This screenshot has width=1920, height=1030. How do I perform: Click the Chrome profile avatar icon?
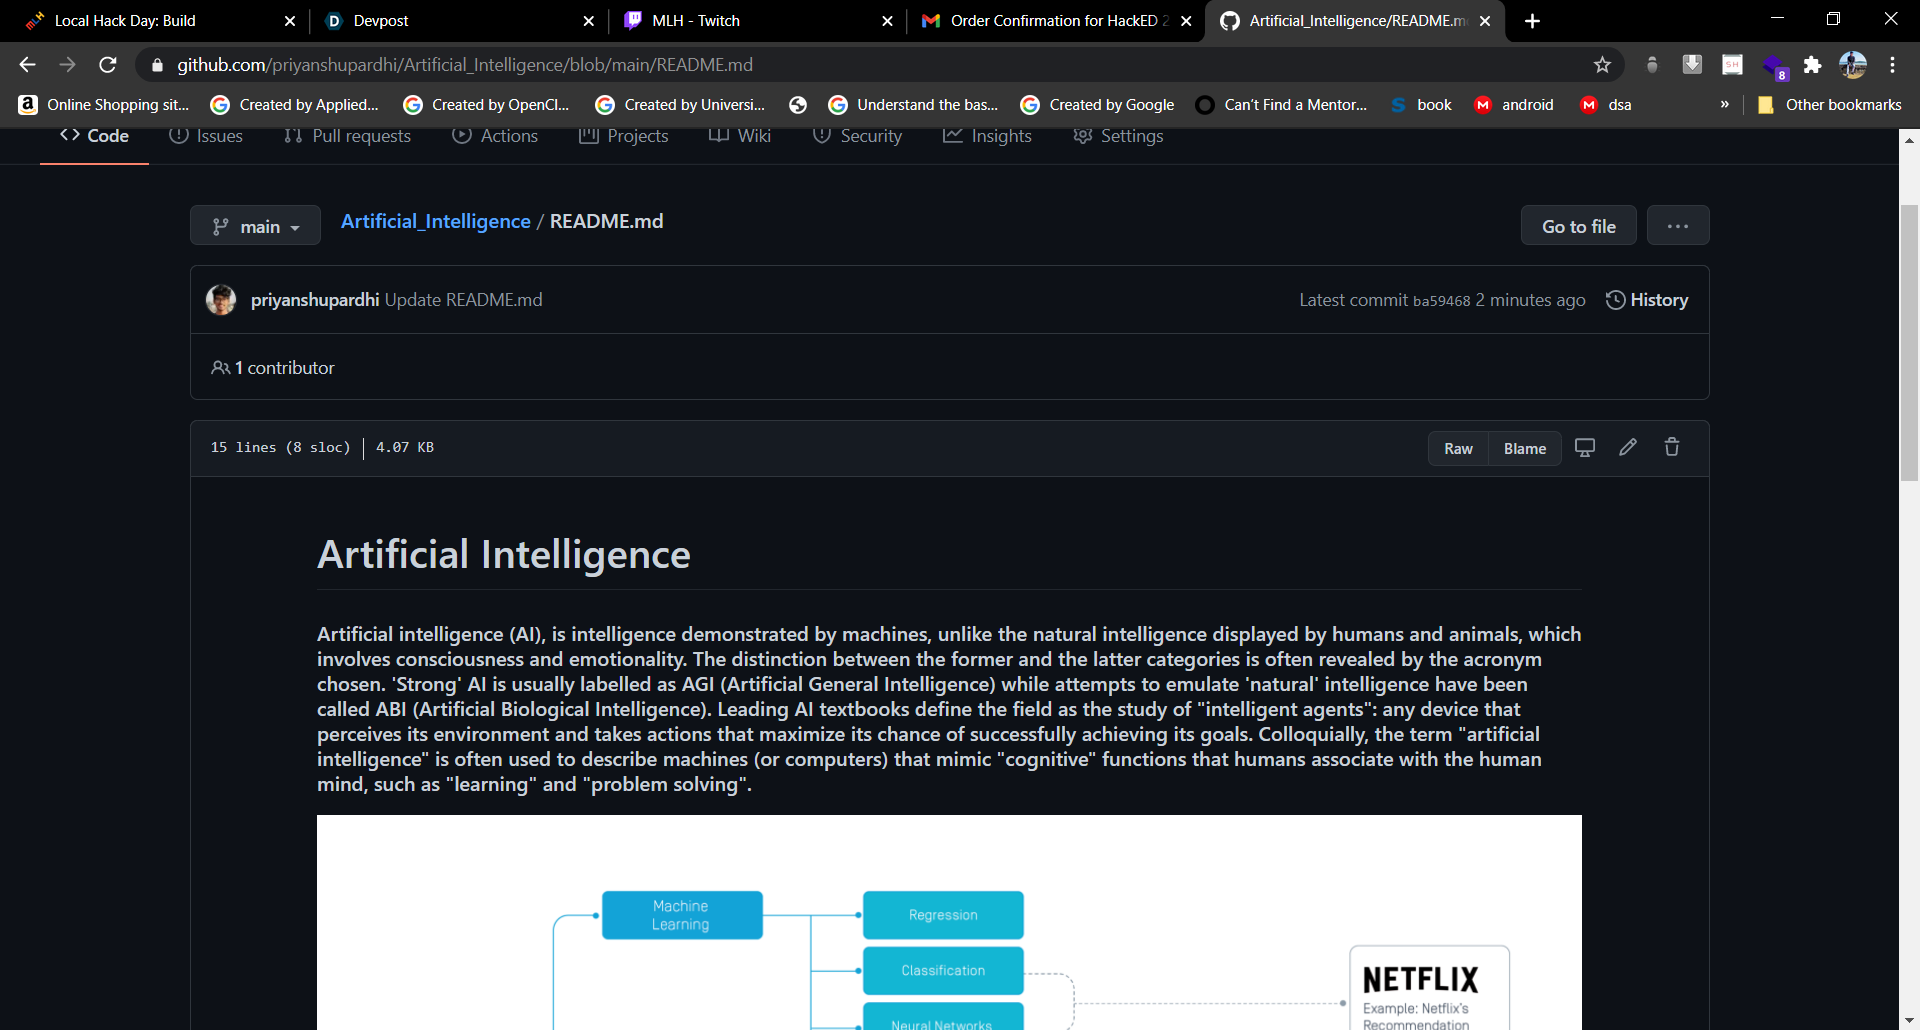(1854, 64)
